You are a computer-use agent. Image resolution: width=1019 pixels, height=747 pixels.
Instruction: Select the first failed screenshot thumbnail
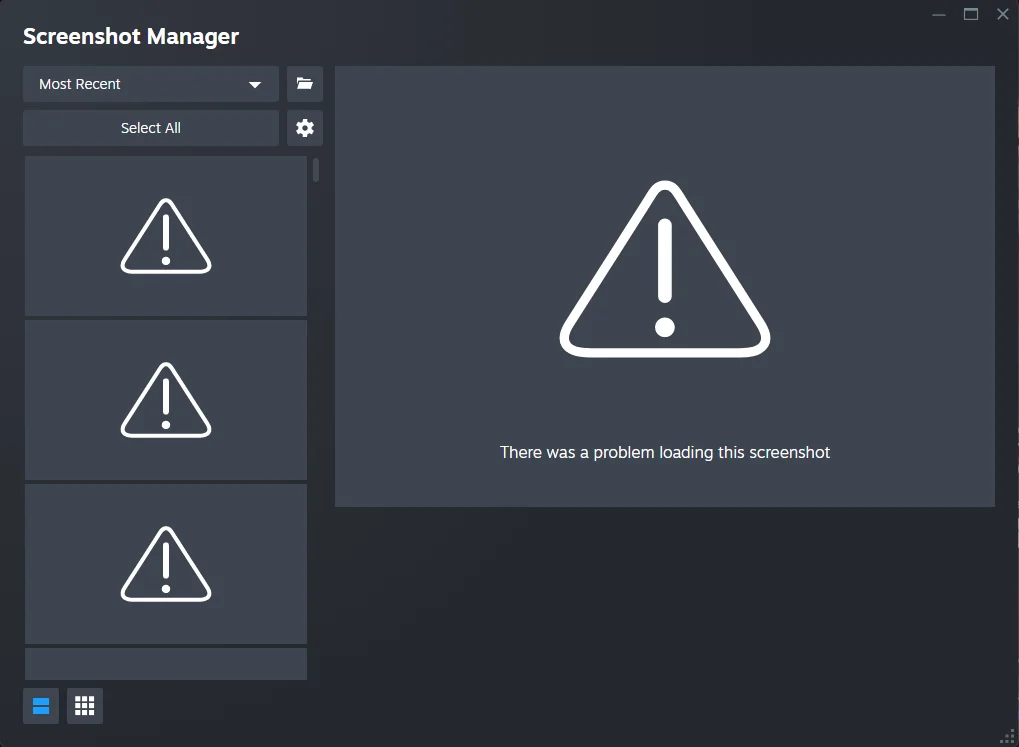166,236
